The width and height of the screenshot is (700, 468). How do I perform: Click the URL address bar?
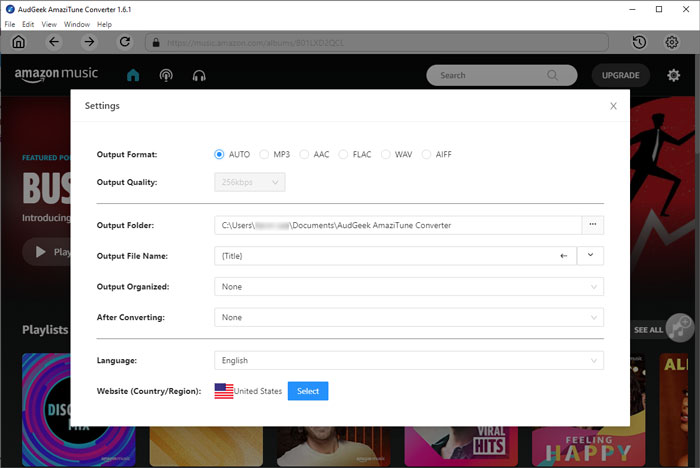point(377,43)
